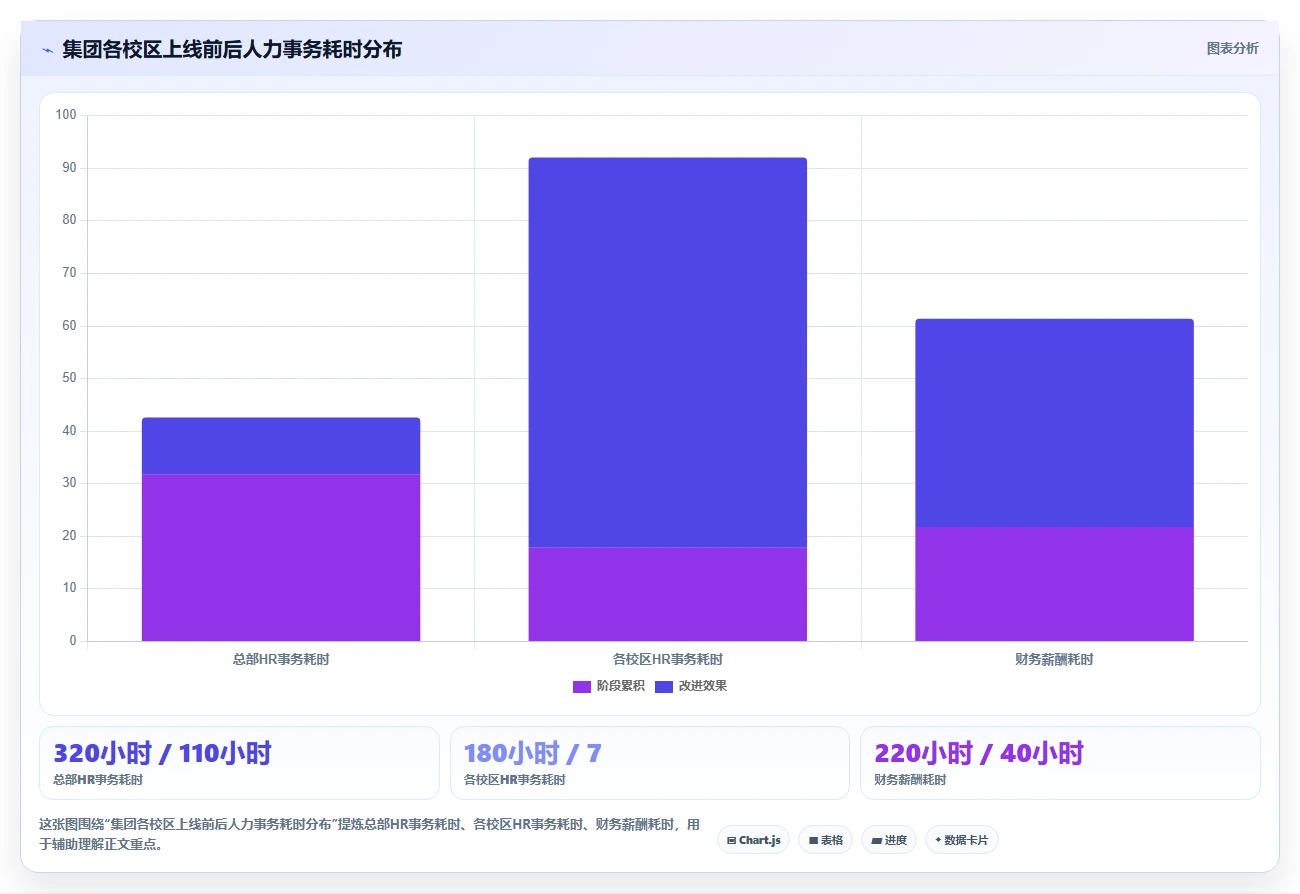Image resolution: width=1300 pixels, height=894 pixels.
Task: Click the blue 改进效果 legend swatch
Action: point(664,686)
